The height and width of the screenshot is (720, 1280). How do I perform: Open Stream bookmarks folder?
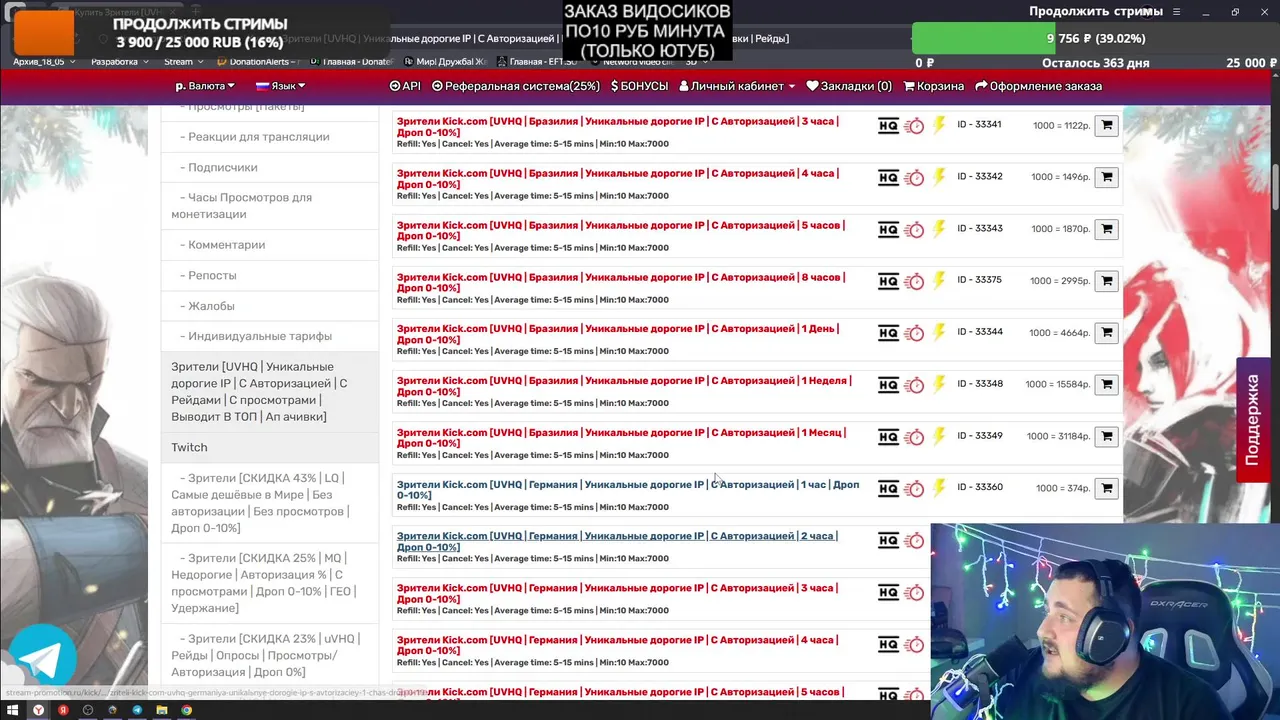coord(183,62)
